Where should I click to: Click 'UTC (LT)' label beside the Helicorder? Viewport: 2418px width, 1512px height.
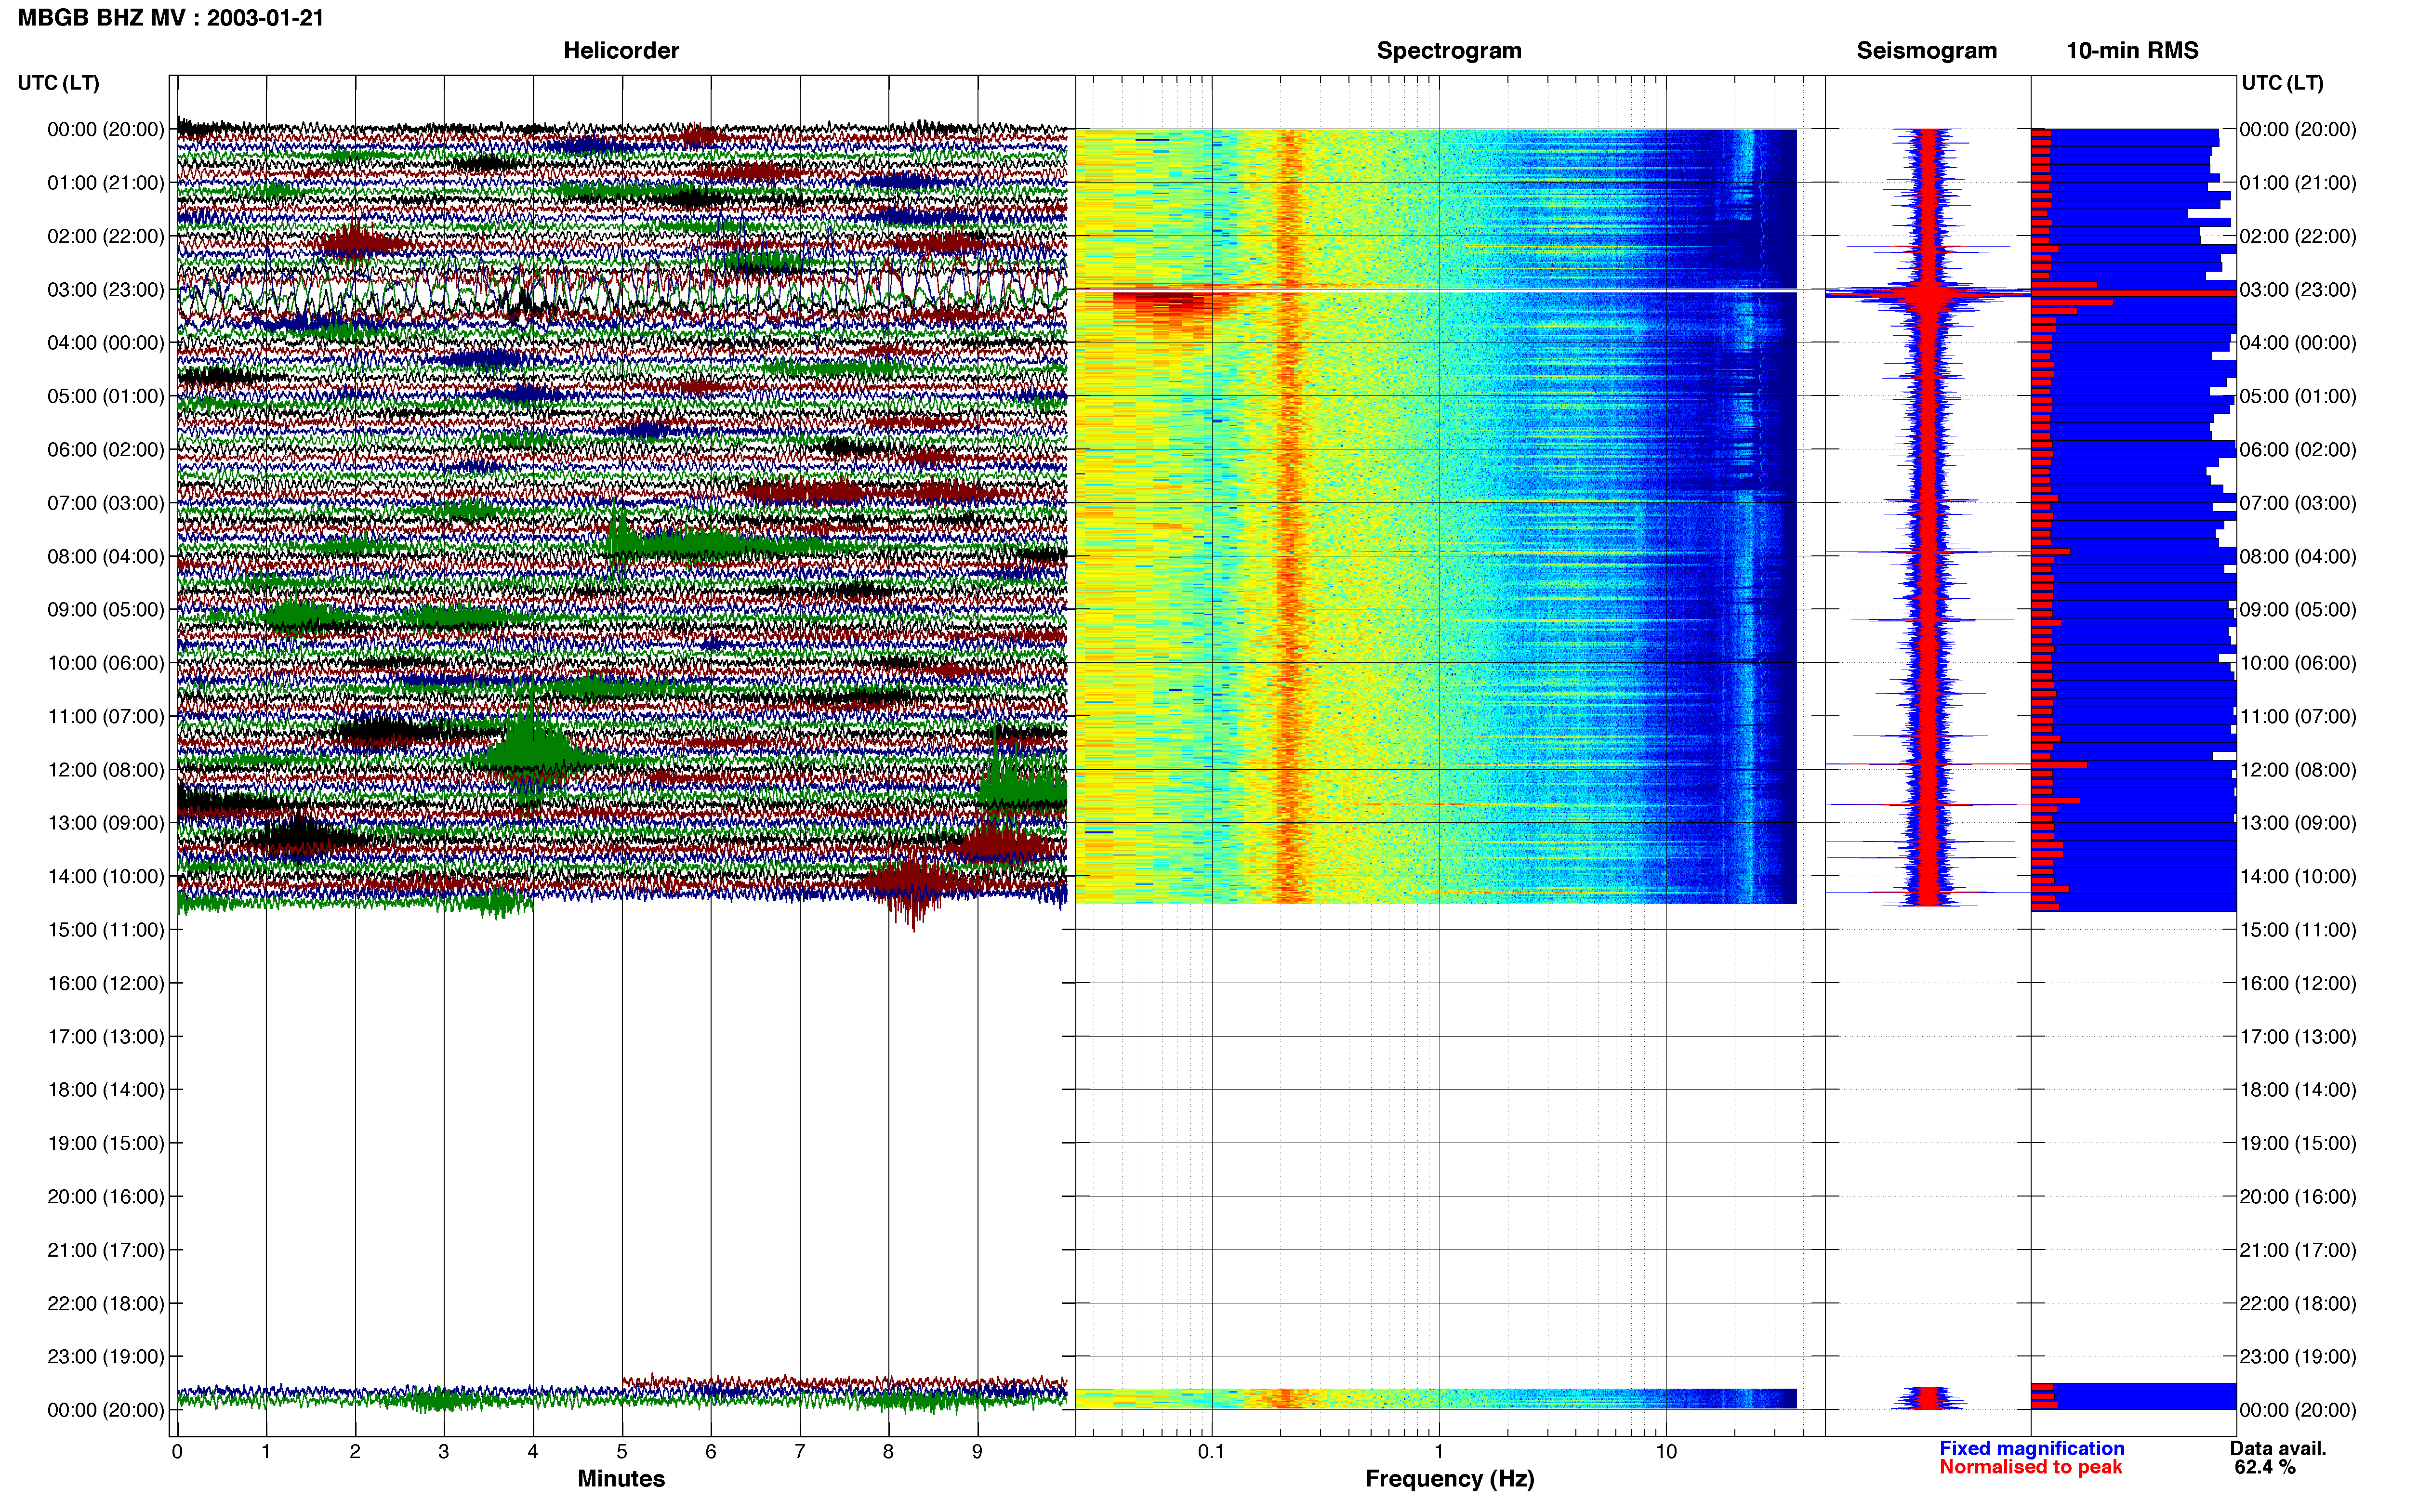[x=59, y=83]
